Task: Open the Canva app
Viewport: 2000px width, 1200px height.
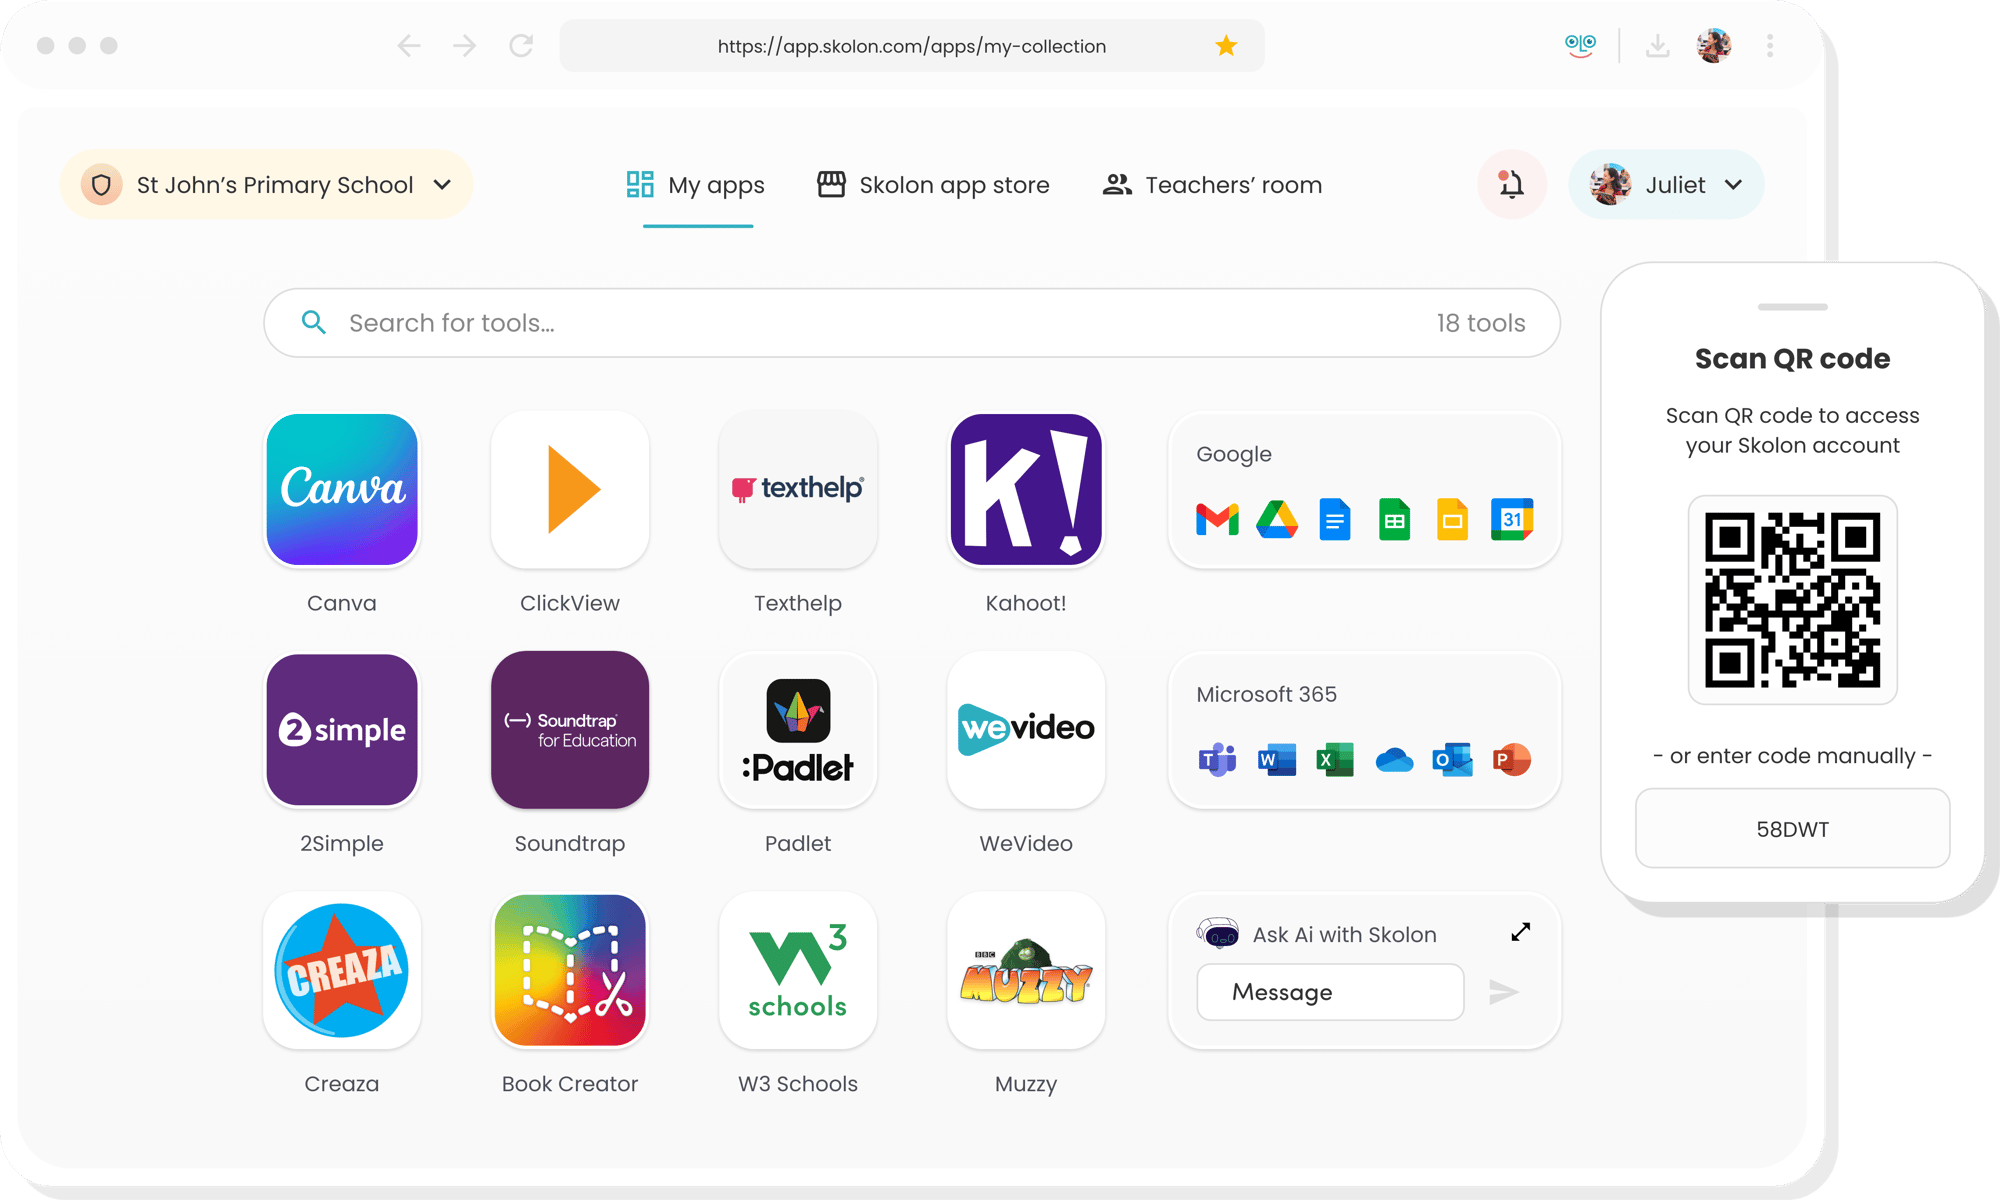Action: 342,490
